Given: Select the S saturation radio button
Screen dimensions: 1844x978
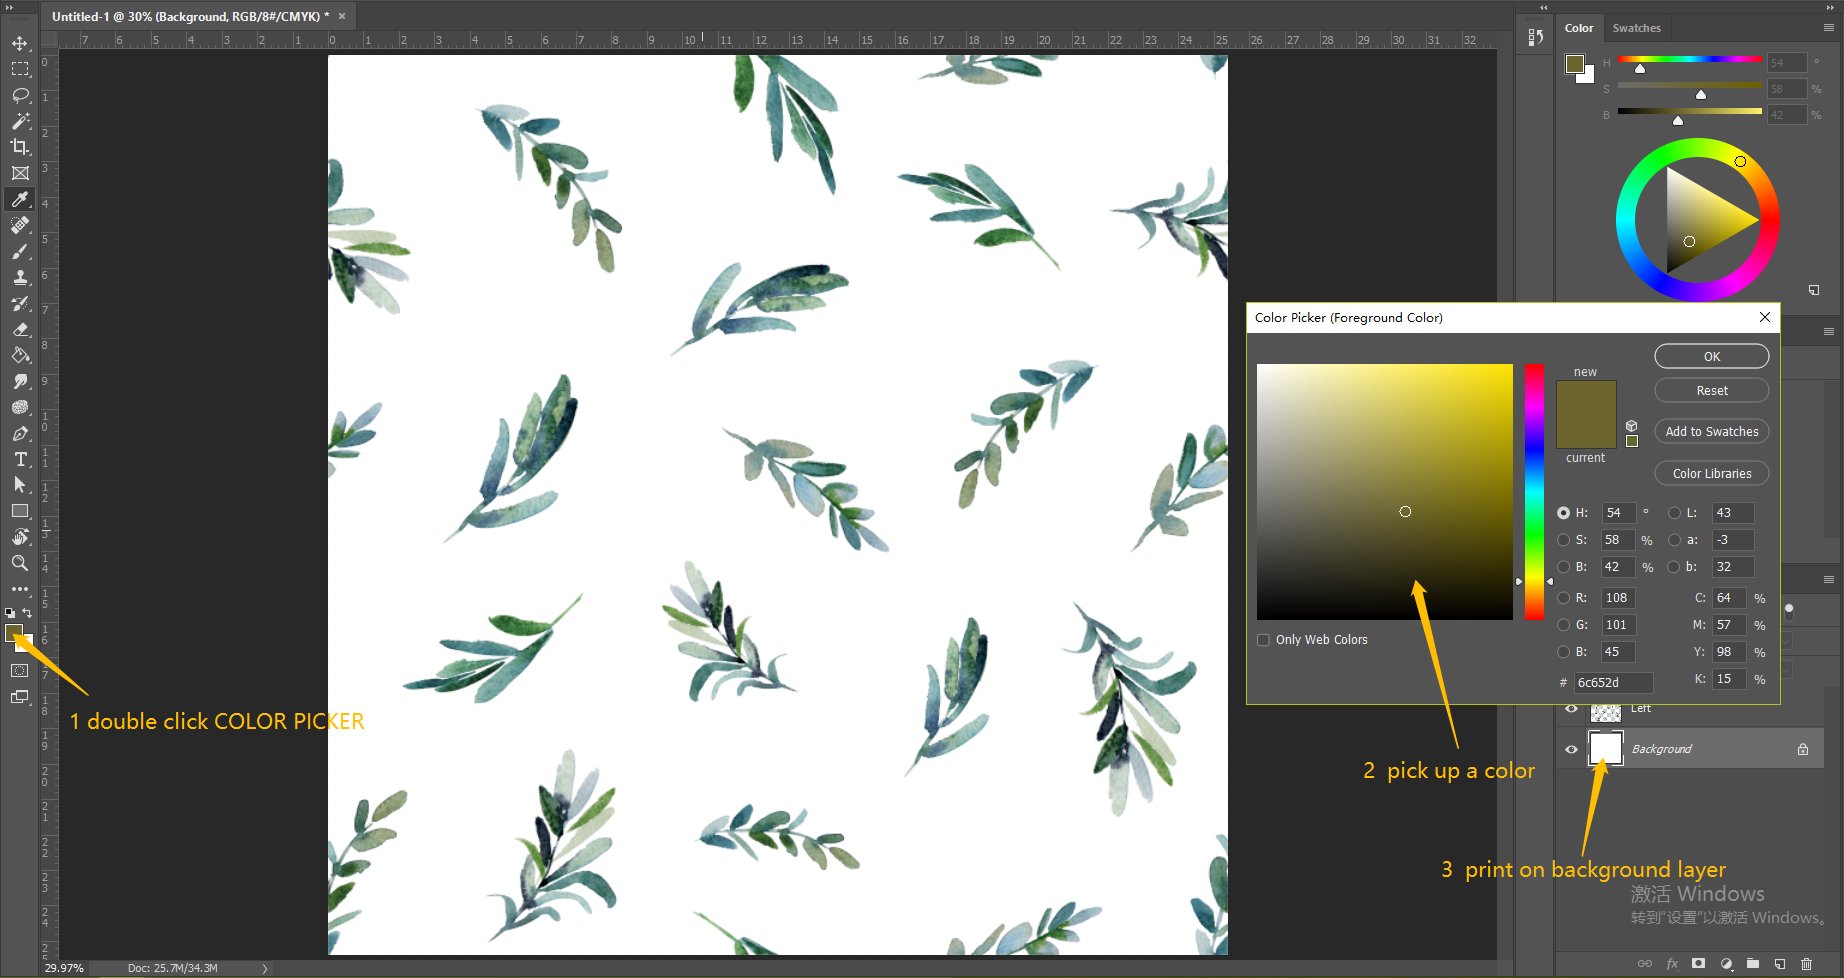Looking at the screenshot, I should pyautogui.click(x=1563, y=540).
